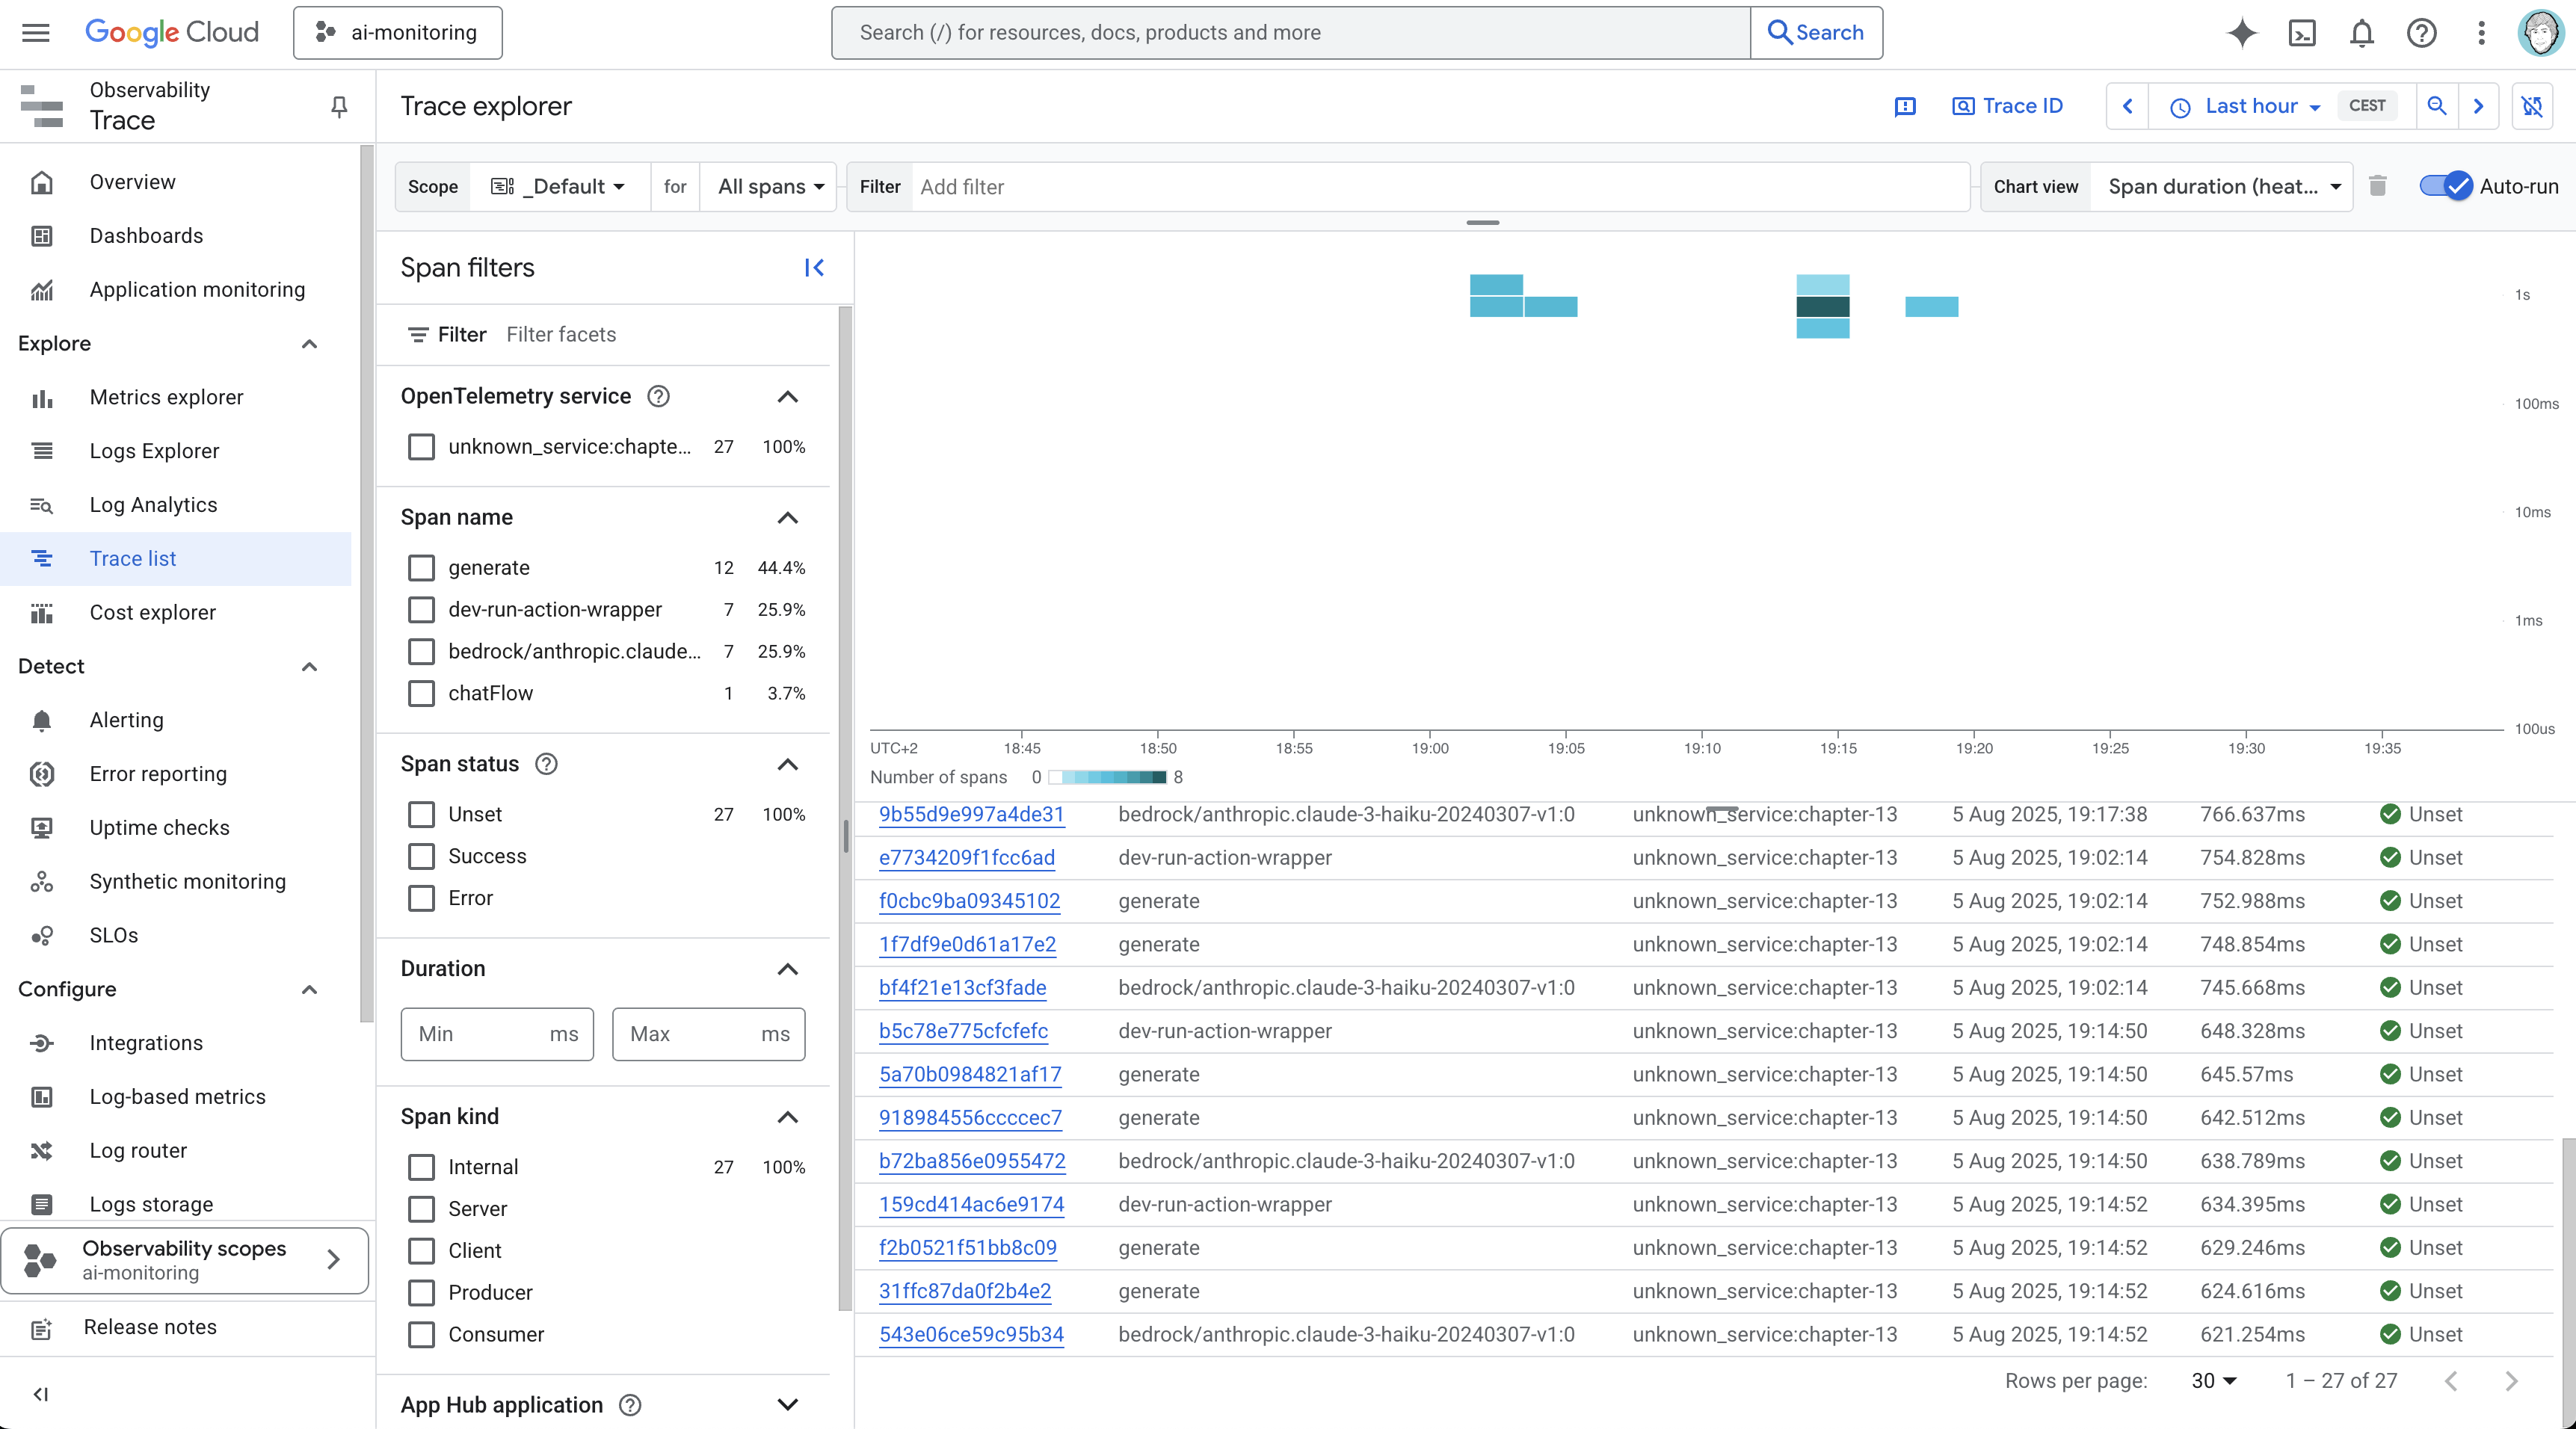Open the main navigation hamburger menu
The width and height of the screenshot is (2576, 1429).
pyautogui.click(x=36, y=33)
